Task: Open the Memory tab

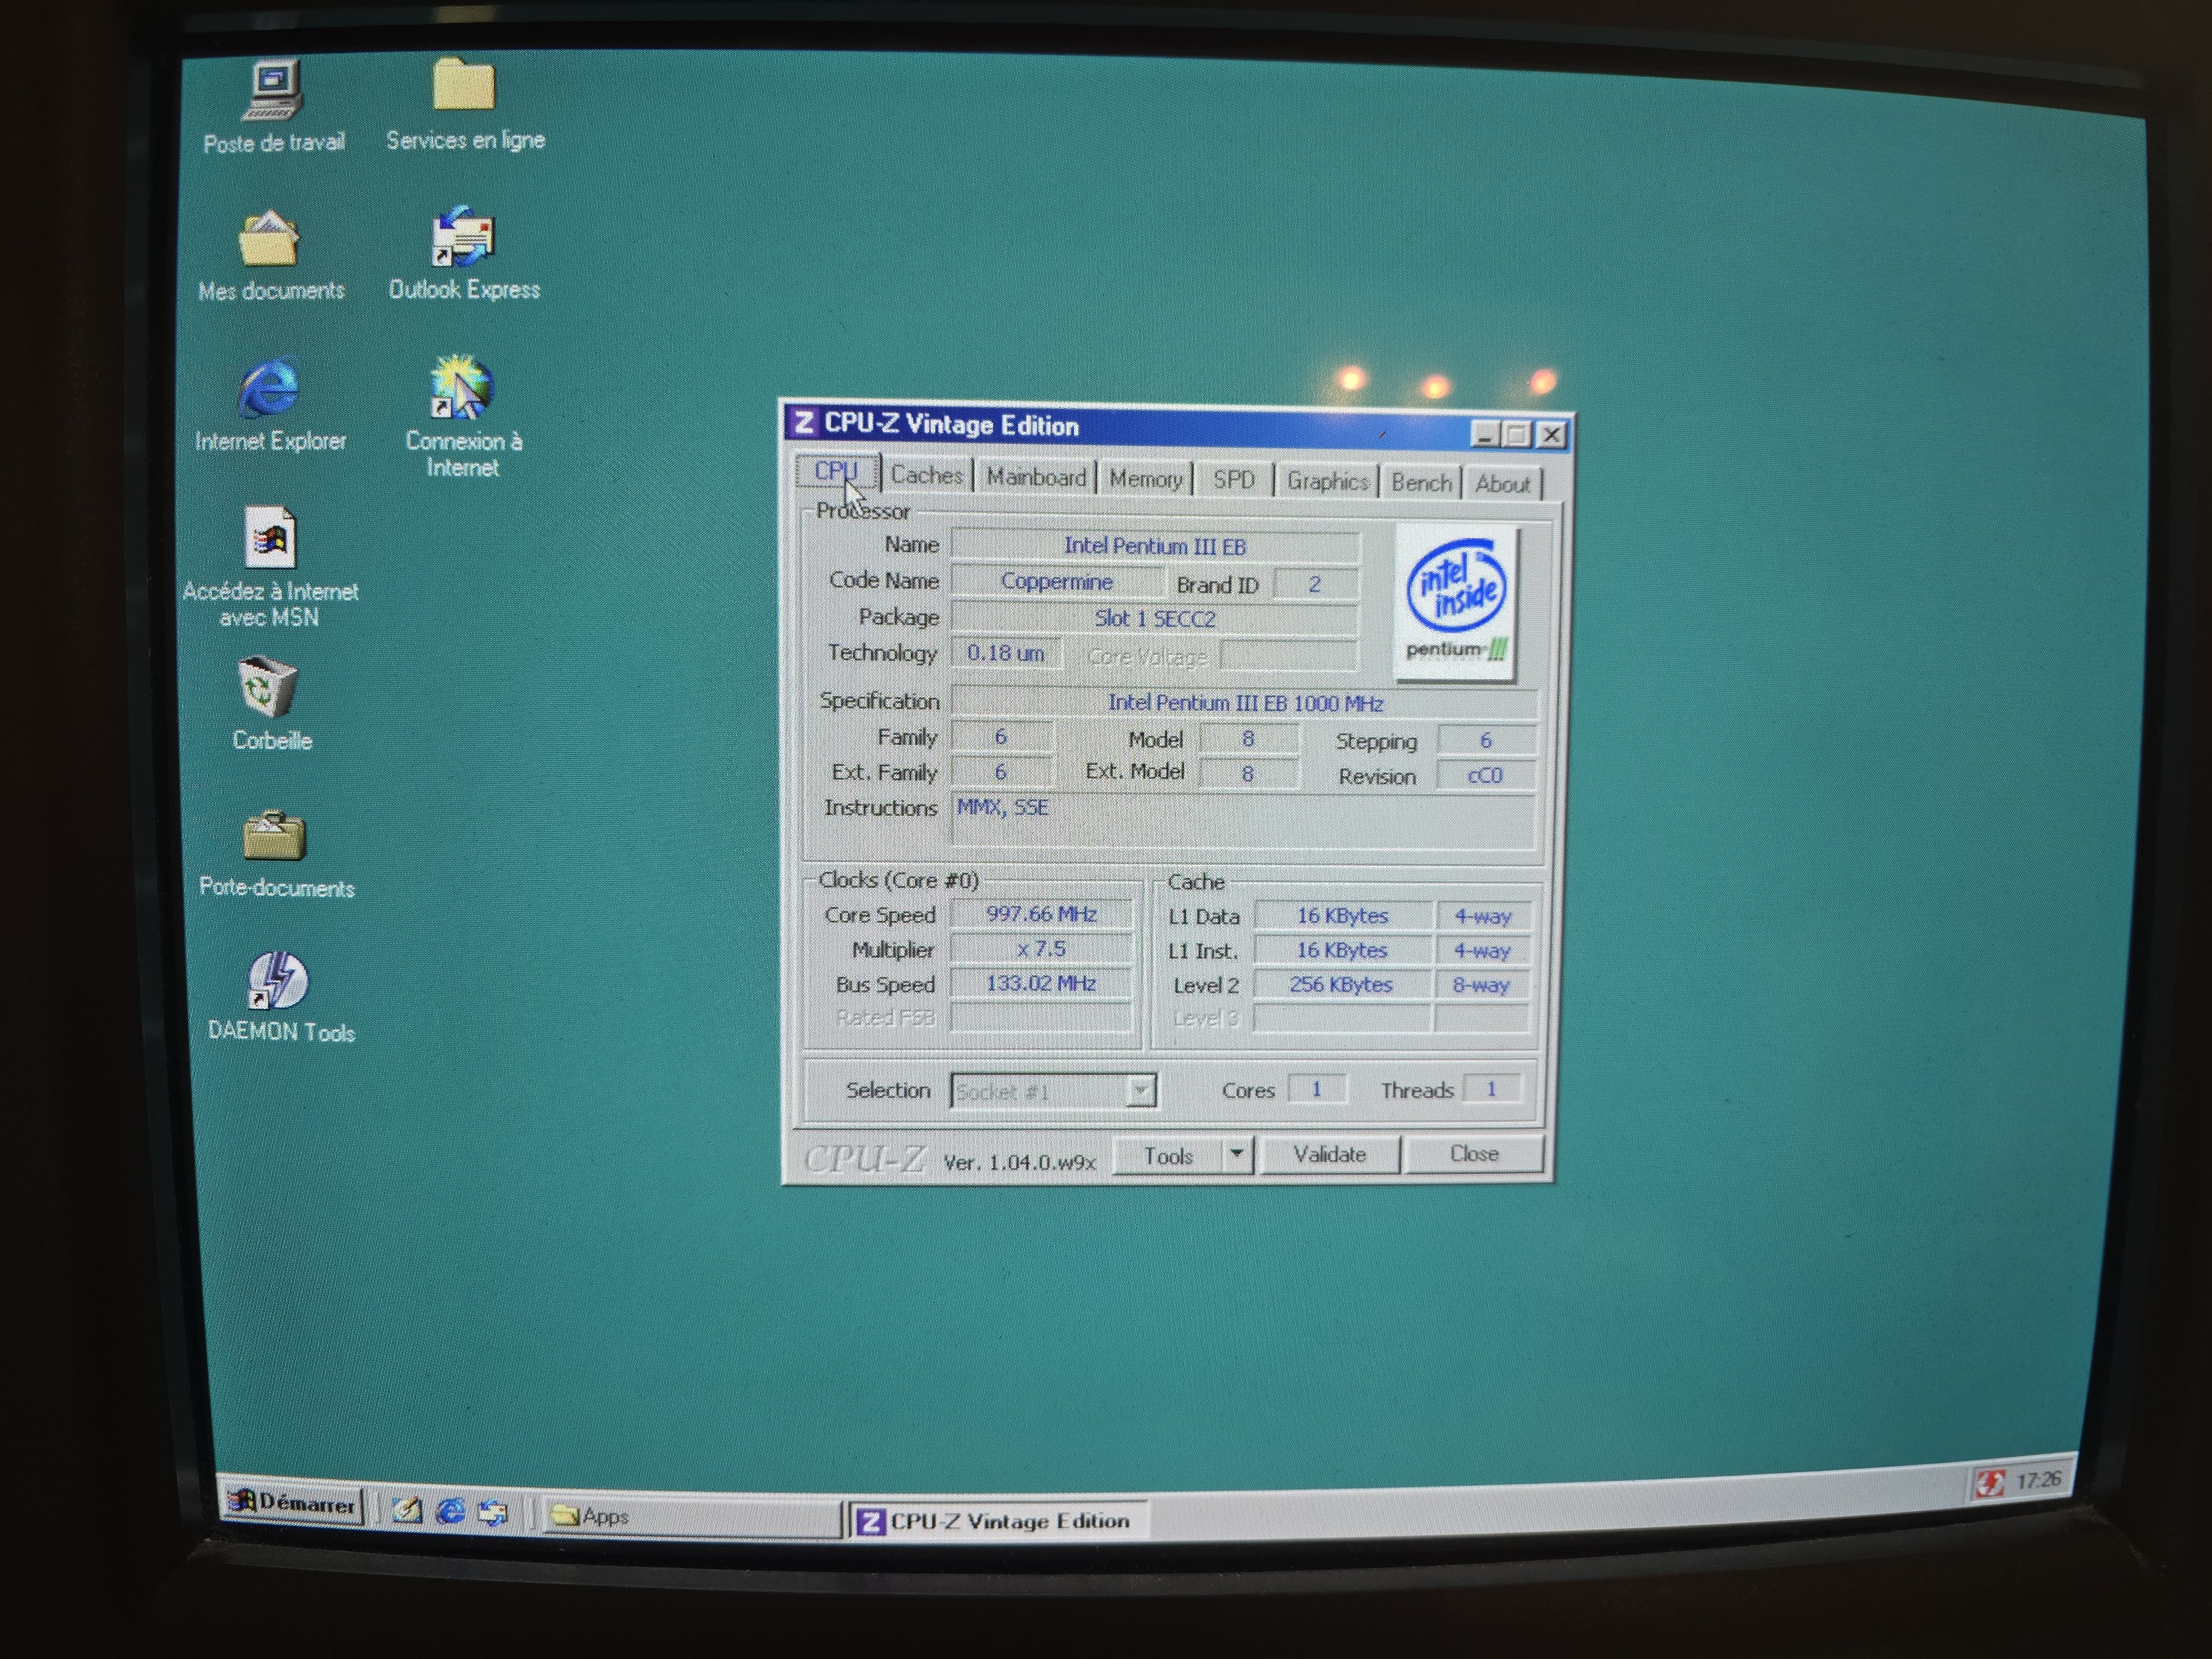Action: pyautogui.click(x=1145, y=480)
